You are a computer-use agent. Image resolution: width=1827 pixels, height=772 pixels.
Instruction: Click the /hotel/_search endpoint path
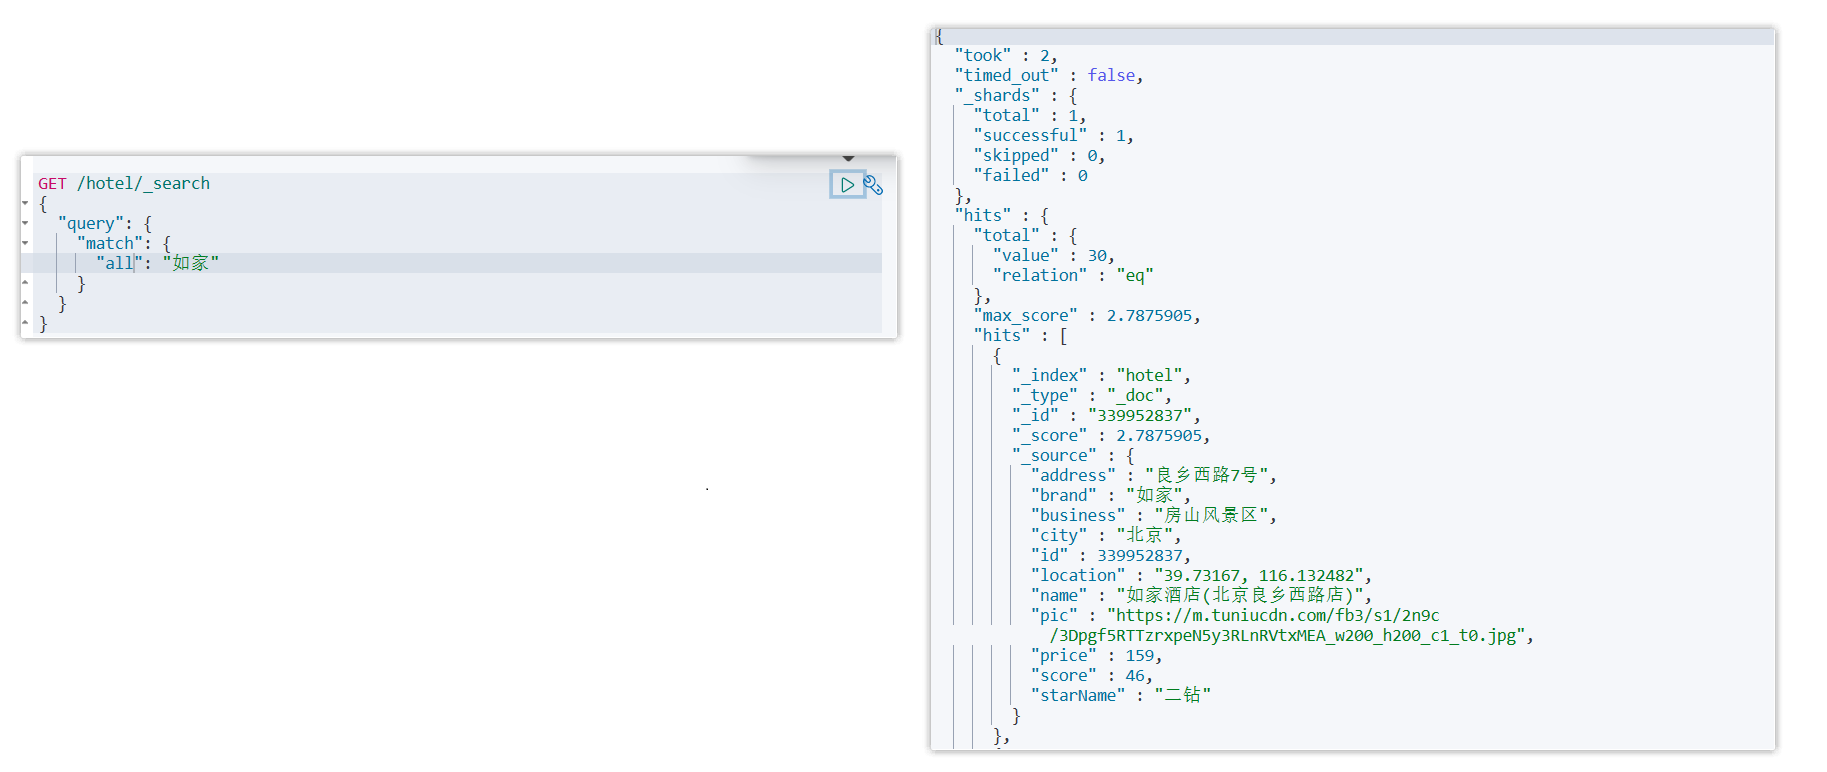click(x=144, y=184)
